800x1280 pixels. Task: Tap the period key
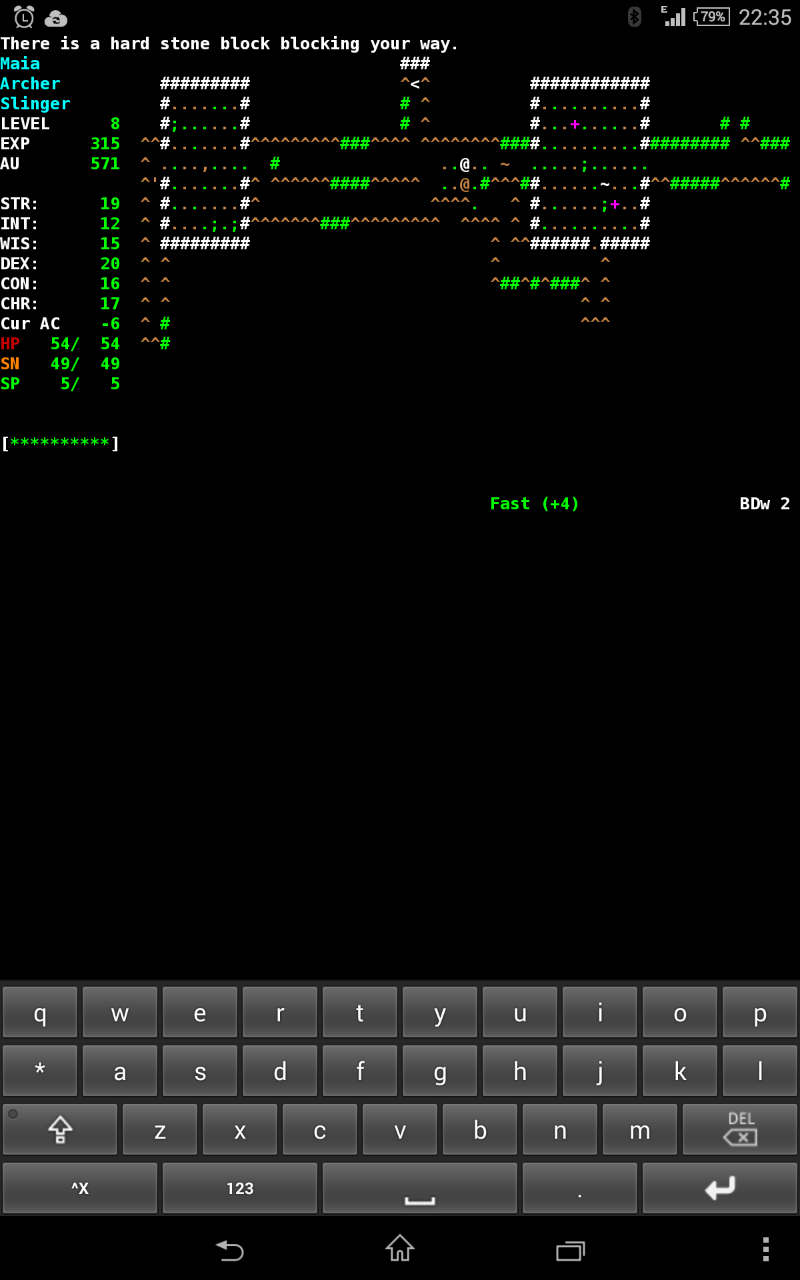point(580,1188)
